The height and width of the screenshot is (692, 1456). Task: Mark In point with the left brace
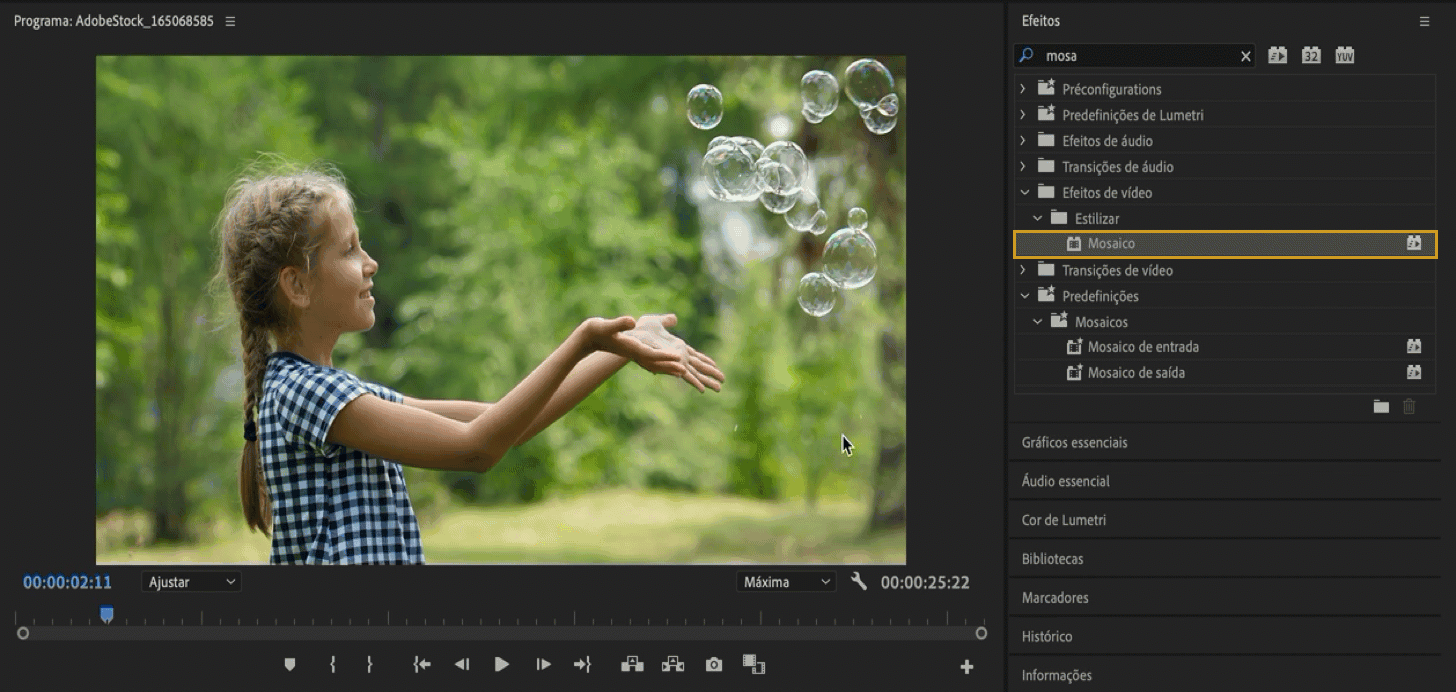[332, 664]
